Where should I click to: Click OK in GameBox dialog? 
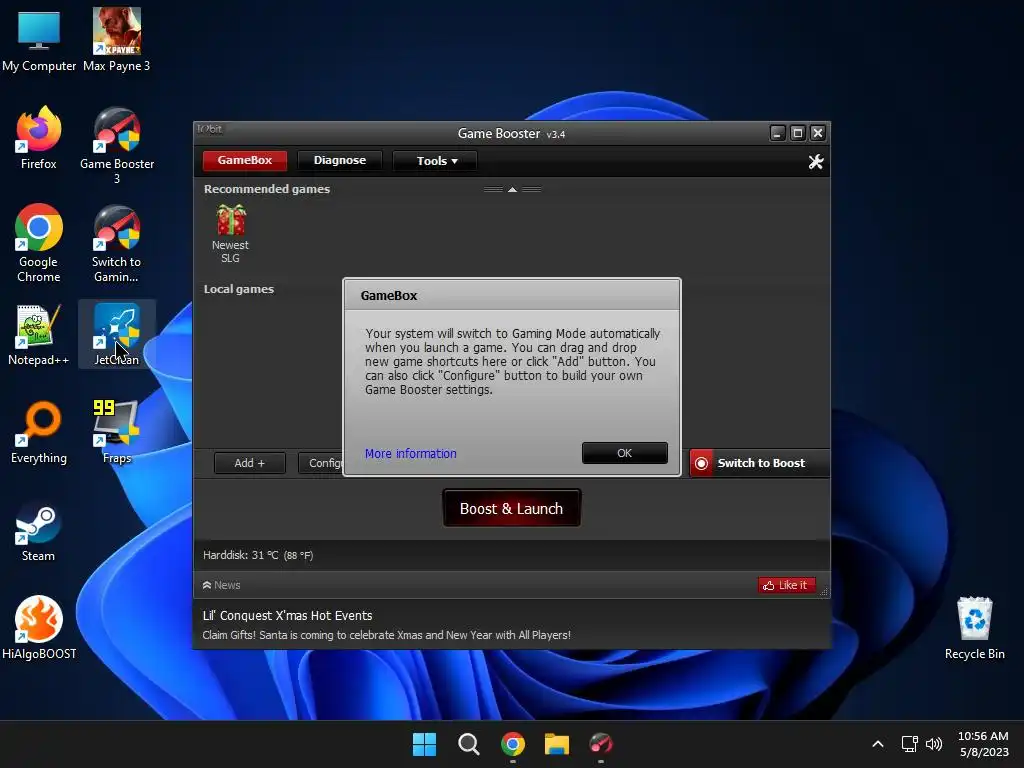(x=624, y=453)
